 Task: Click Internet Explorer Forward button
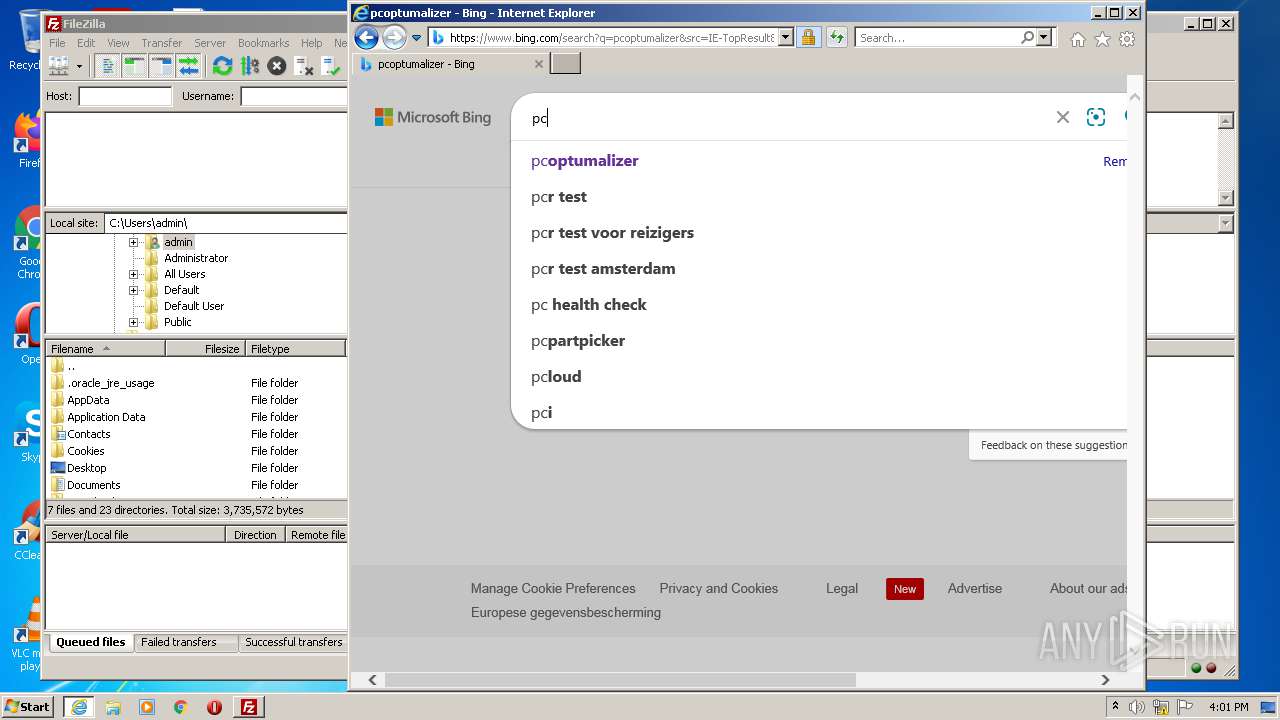point(395,38)
